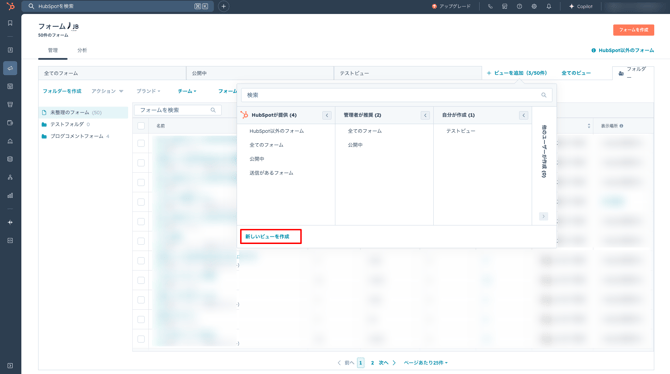The width and height of the screenshot is (670, 374).
Task: Toggle the フォルダー folder panel button
Action: point(633,73)
